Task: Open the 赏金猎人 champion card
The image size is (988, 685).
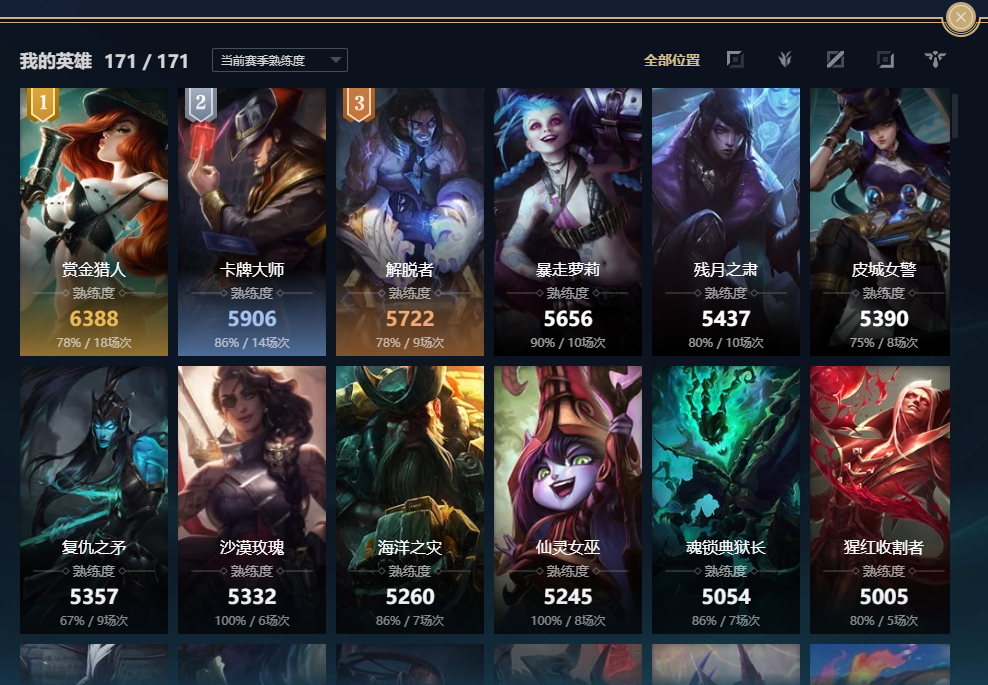Action: pyautogui.click(x=94, y=222)
